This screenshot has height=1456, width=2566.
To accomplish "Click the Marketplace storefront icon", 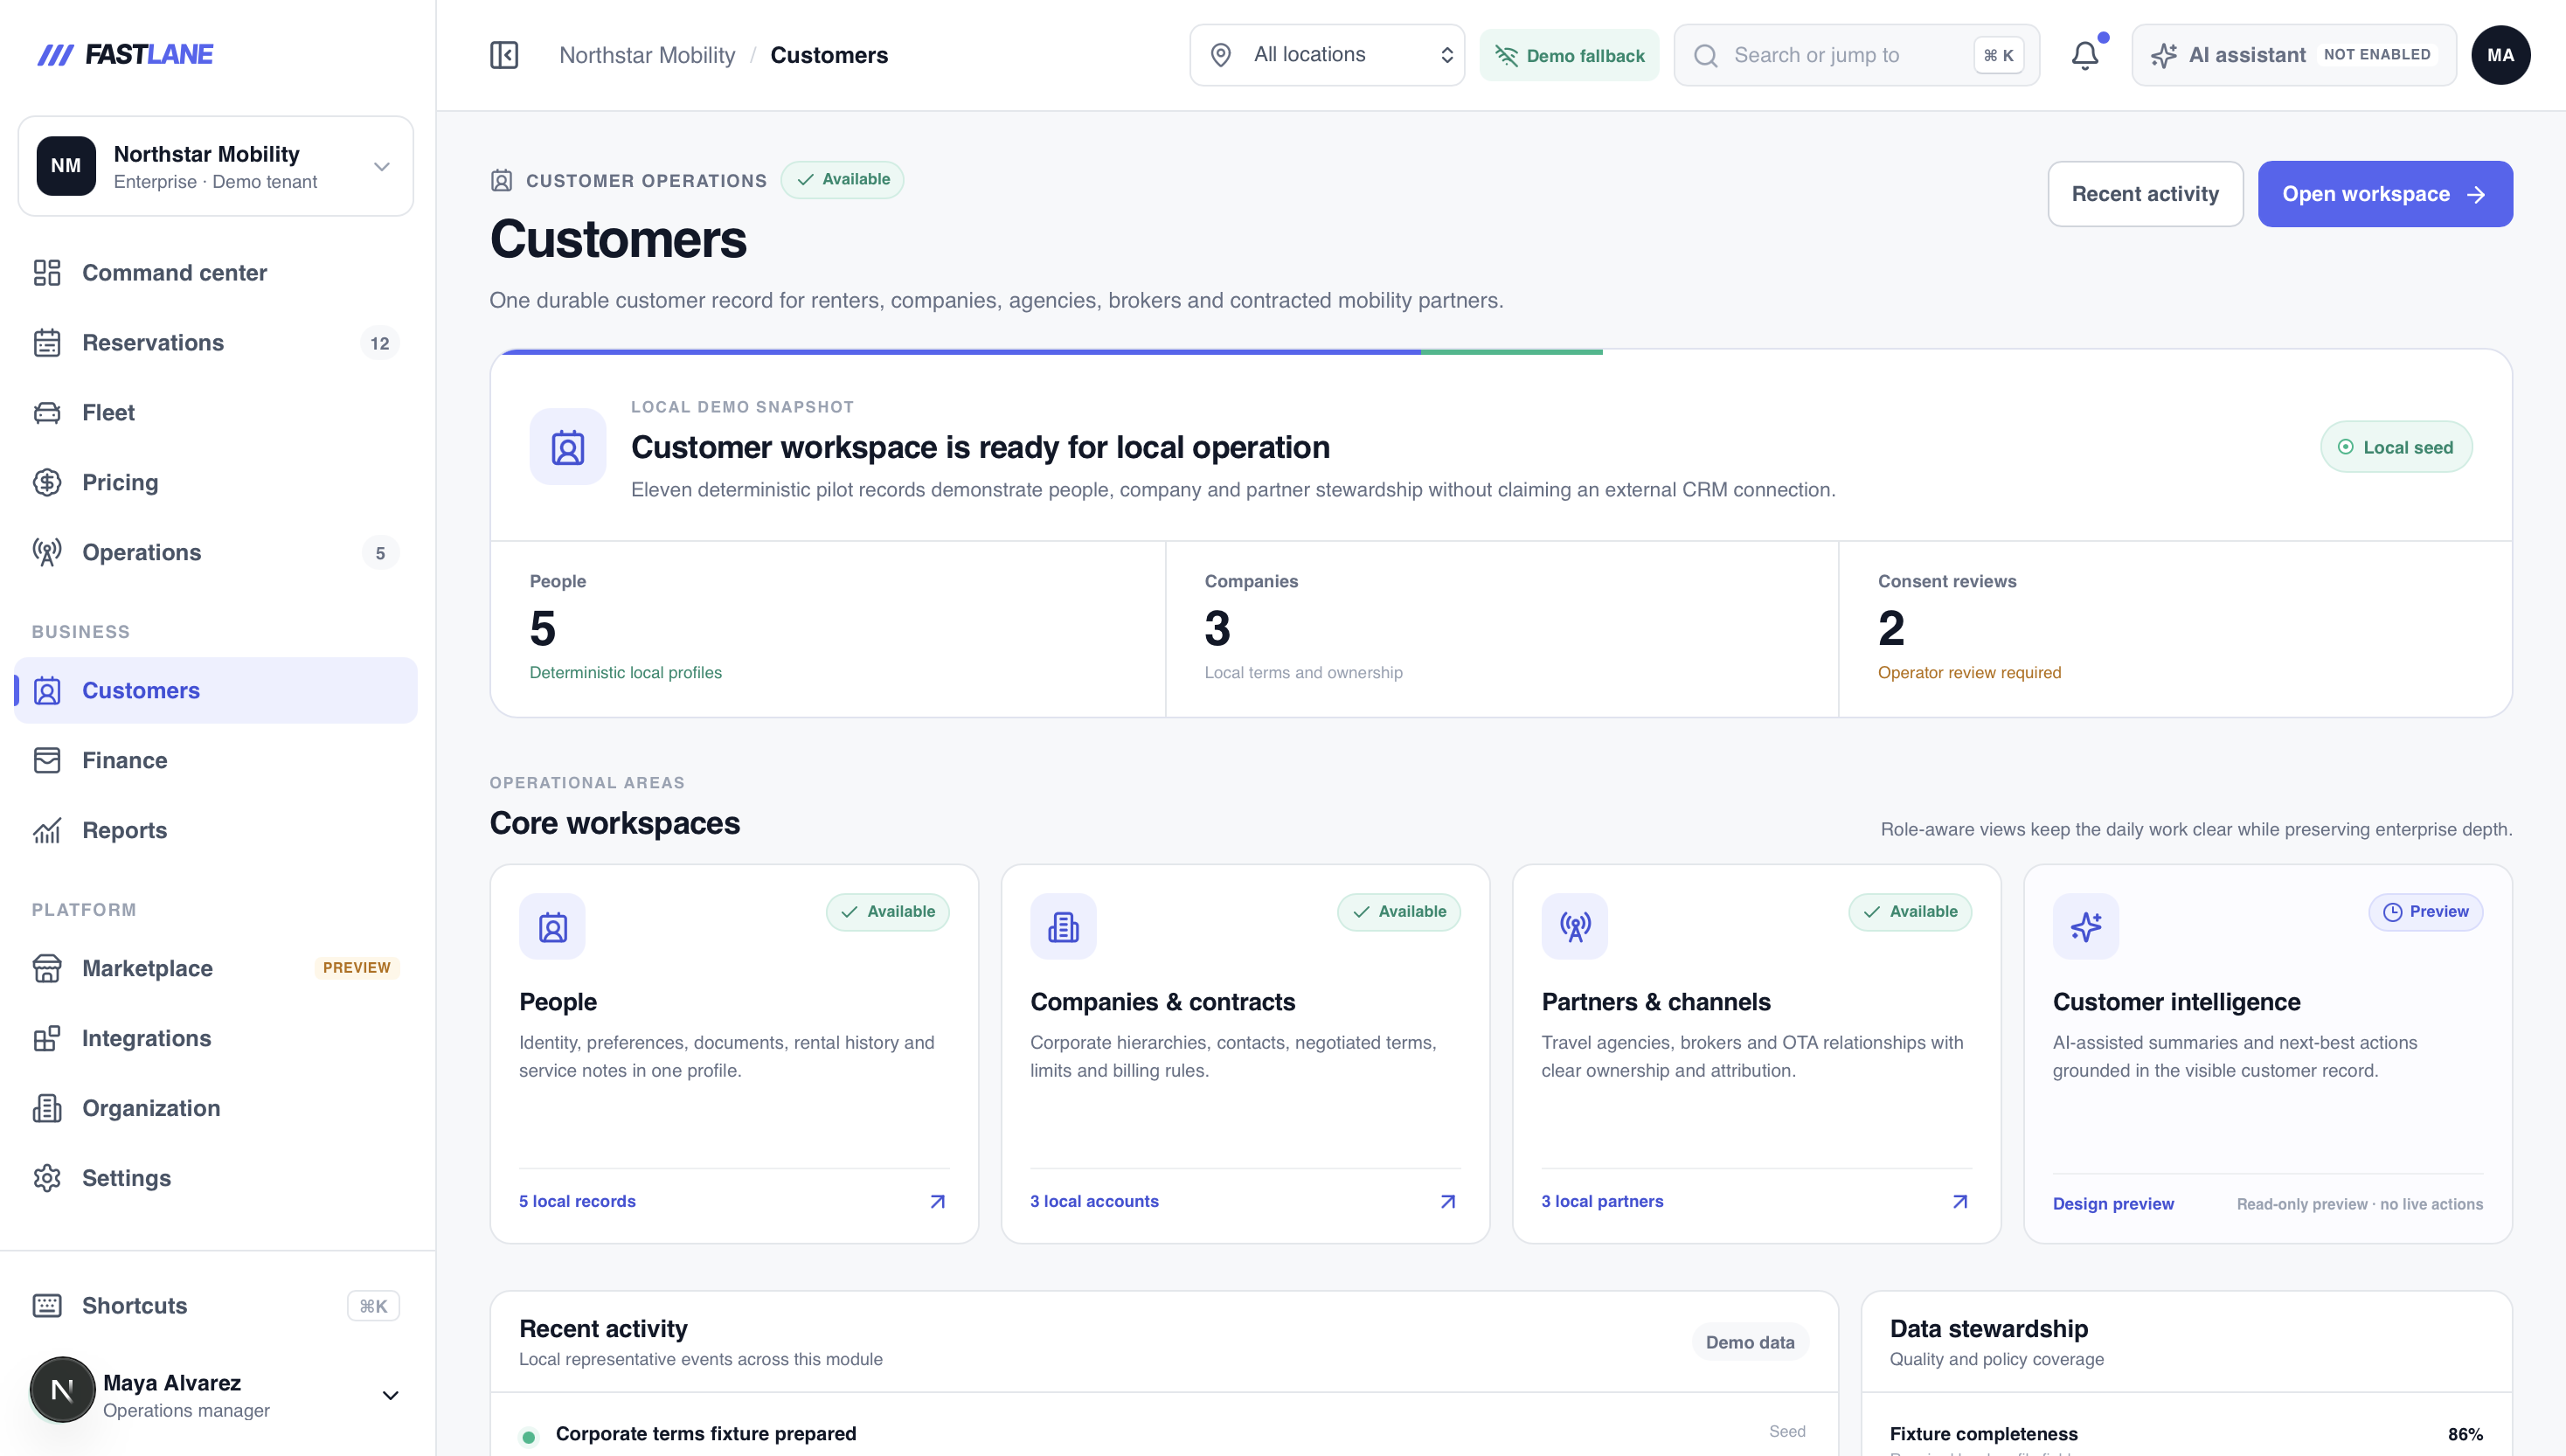I will point(47,969).
